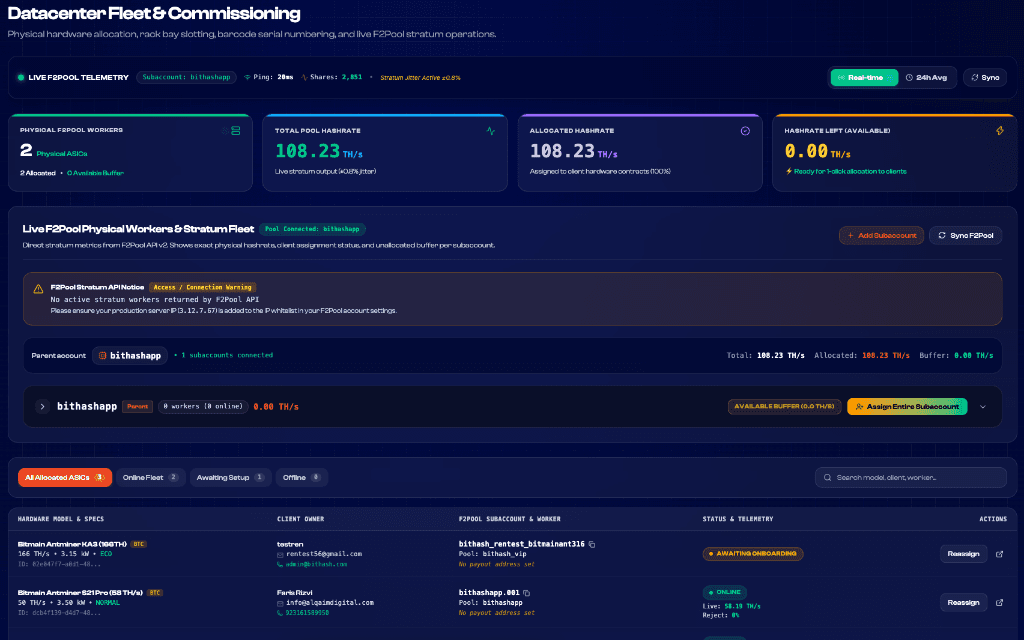
Task: Click the Awaiting Onboarding status badge
Action: pos(753,554)
